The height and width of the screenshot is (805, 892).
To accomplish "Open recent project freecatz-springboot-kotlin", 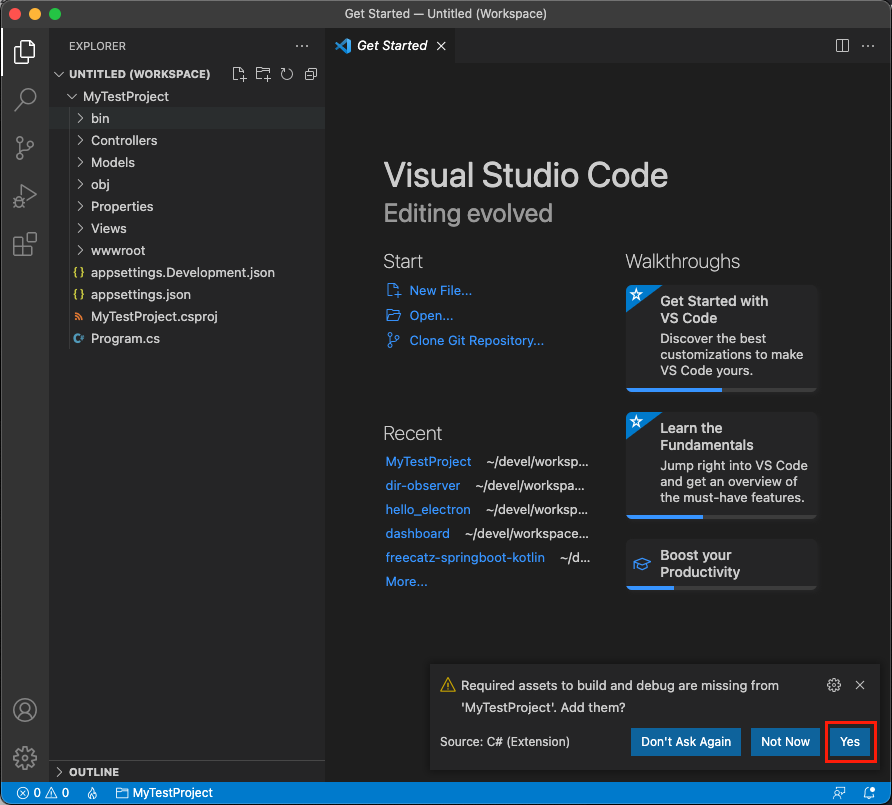I will click(465, 558).
